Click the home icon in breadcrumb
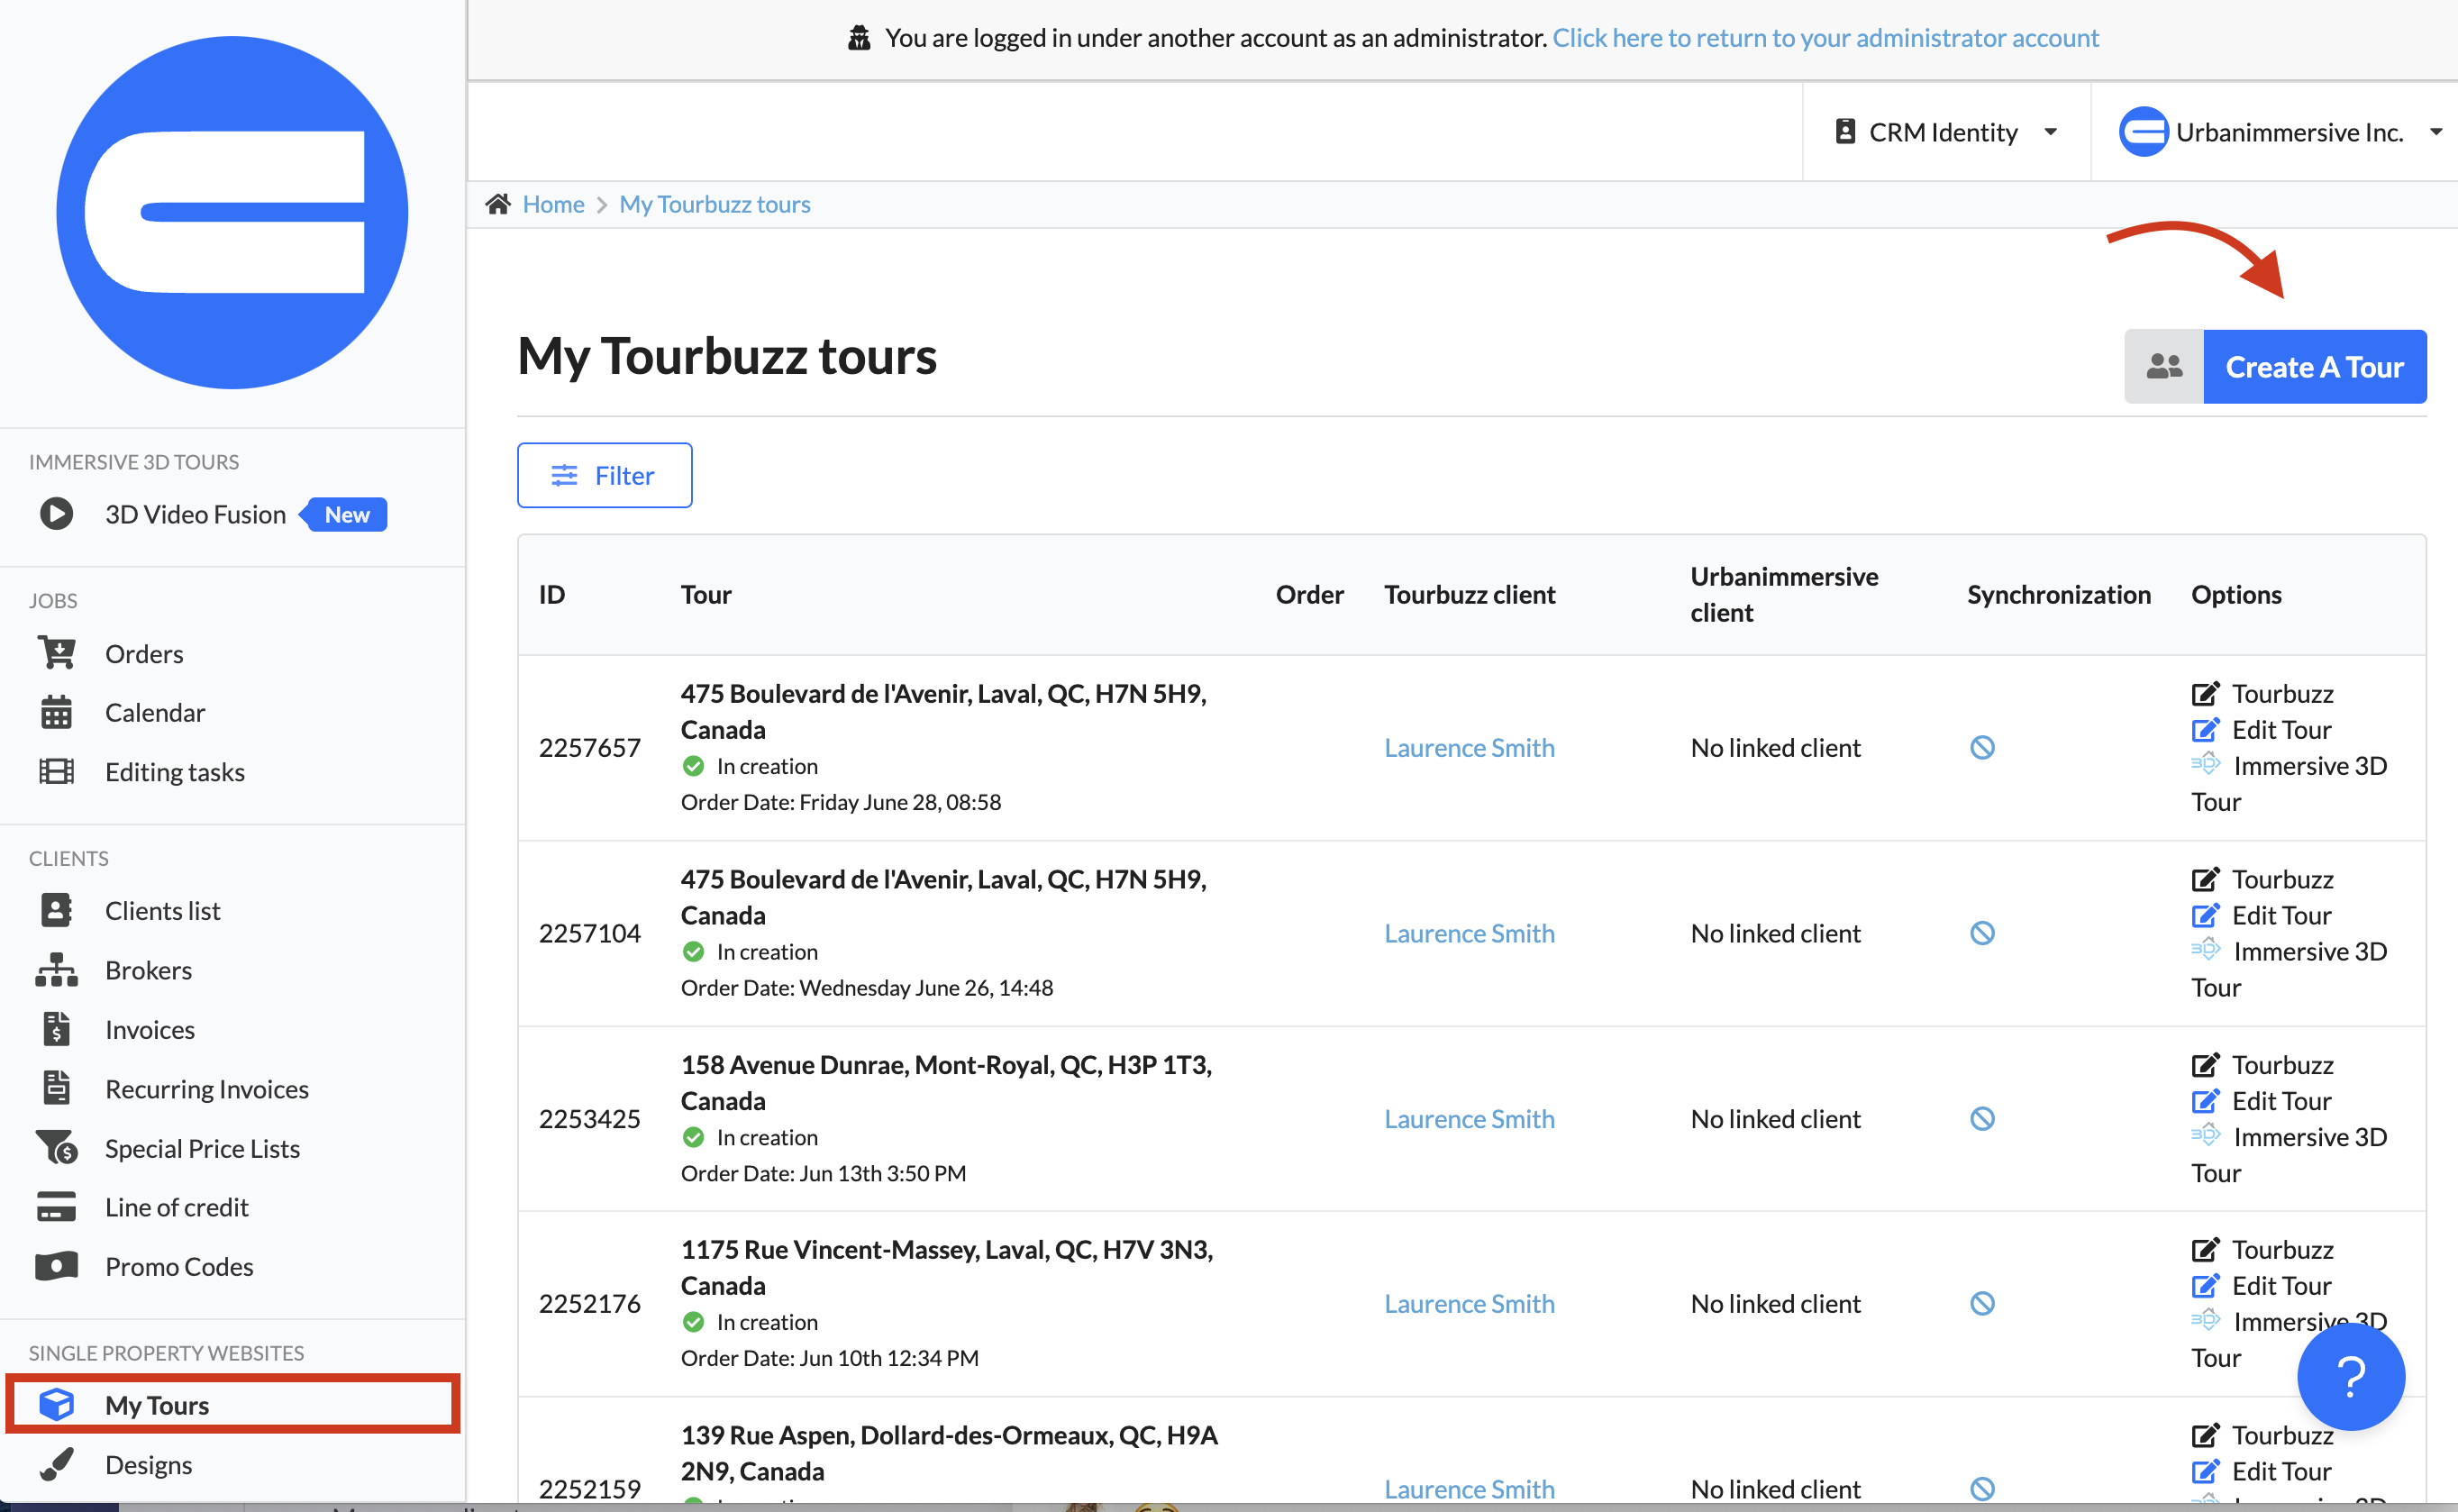The height and width of the screenshot is (1512, 2458). click(x=498, y=204)
